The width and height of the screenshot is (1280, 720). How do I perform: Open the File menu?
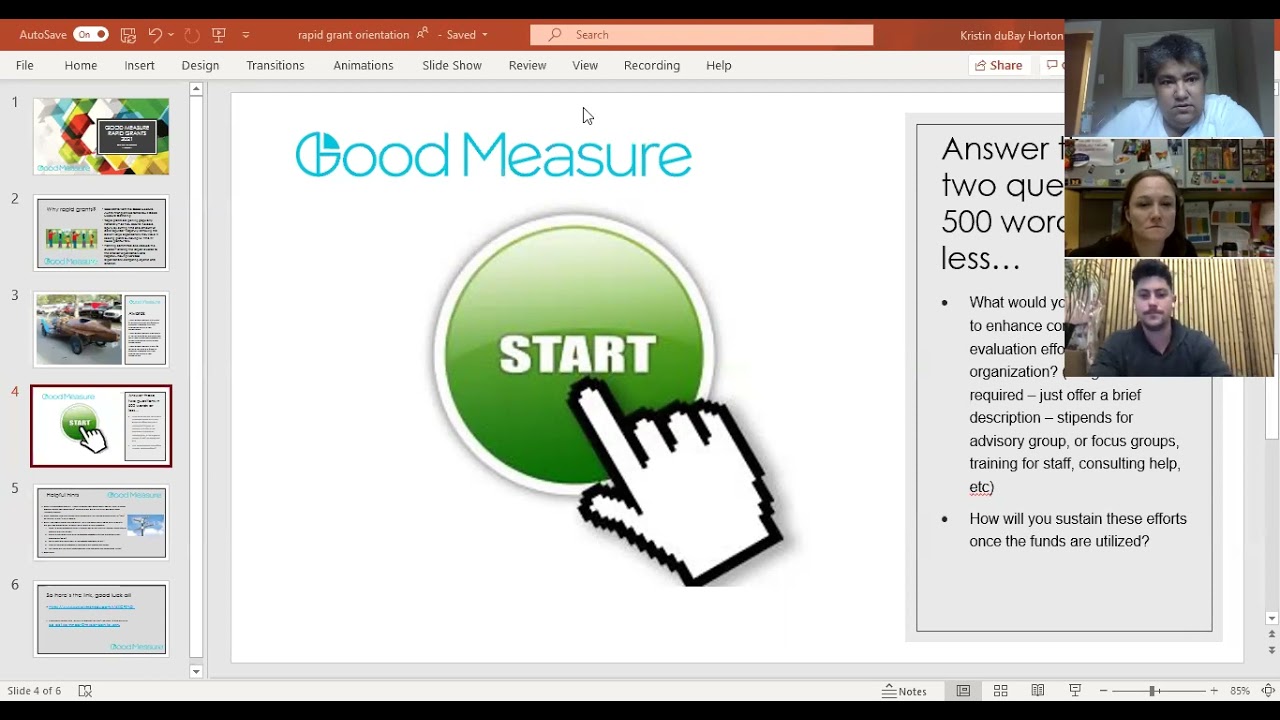[25, 65]
